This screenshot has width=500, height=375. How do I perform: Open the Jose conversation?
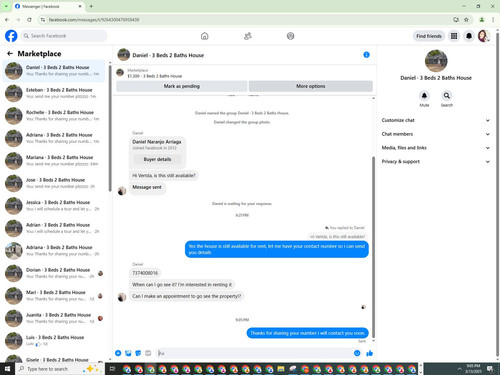(x=54, y=183)
